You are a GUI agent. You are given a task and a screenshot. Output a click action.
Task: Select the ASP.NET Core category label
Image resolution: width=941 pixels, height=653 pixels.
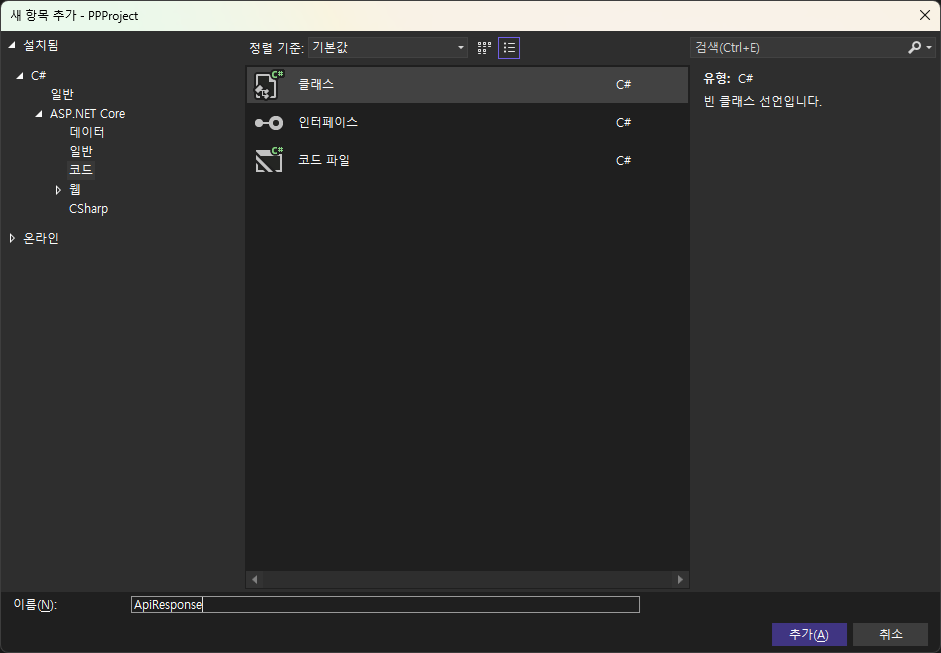coord(88,113)
